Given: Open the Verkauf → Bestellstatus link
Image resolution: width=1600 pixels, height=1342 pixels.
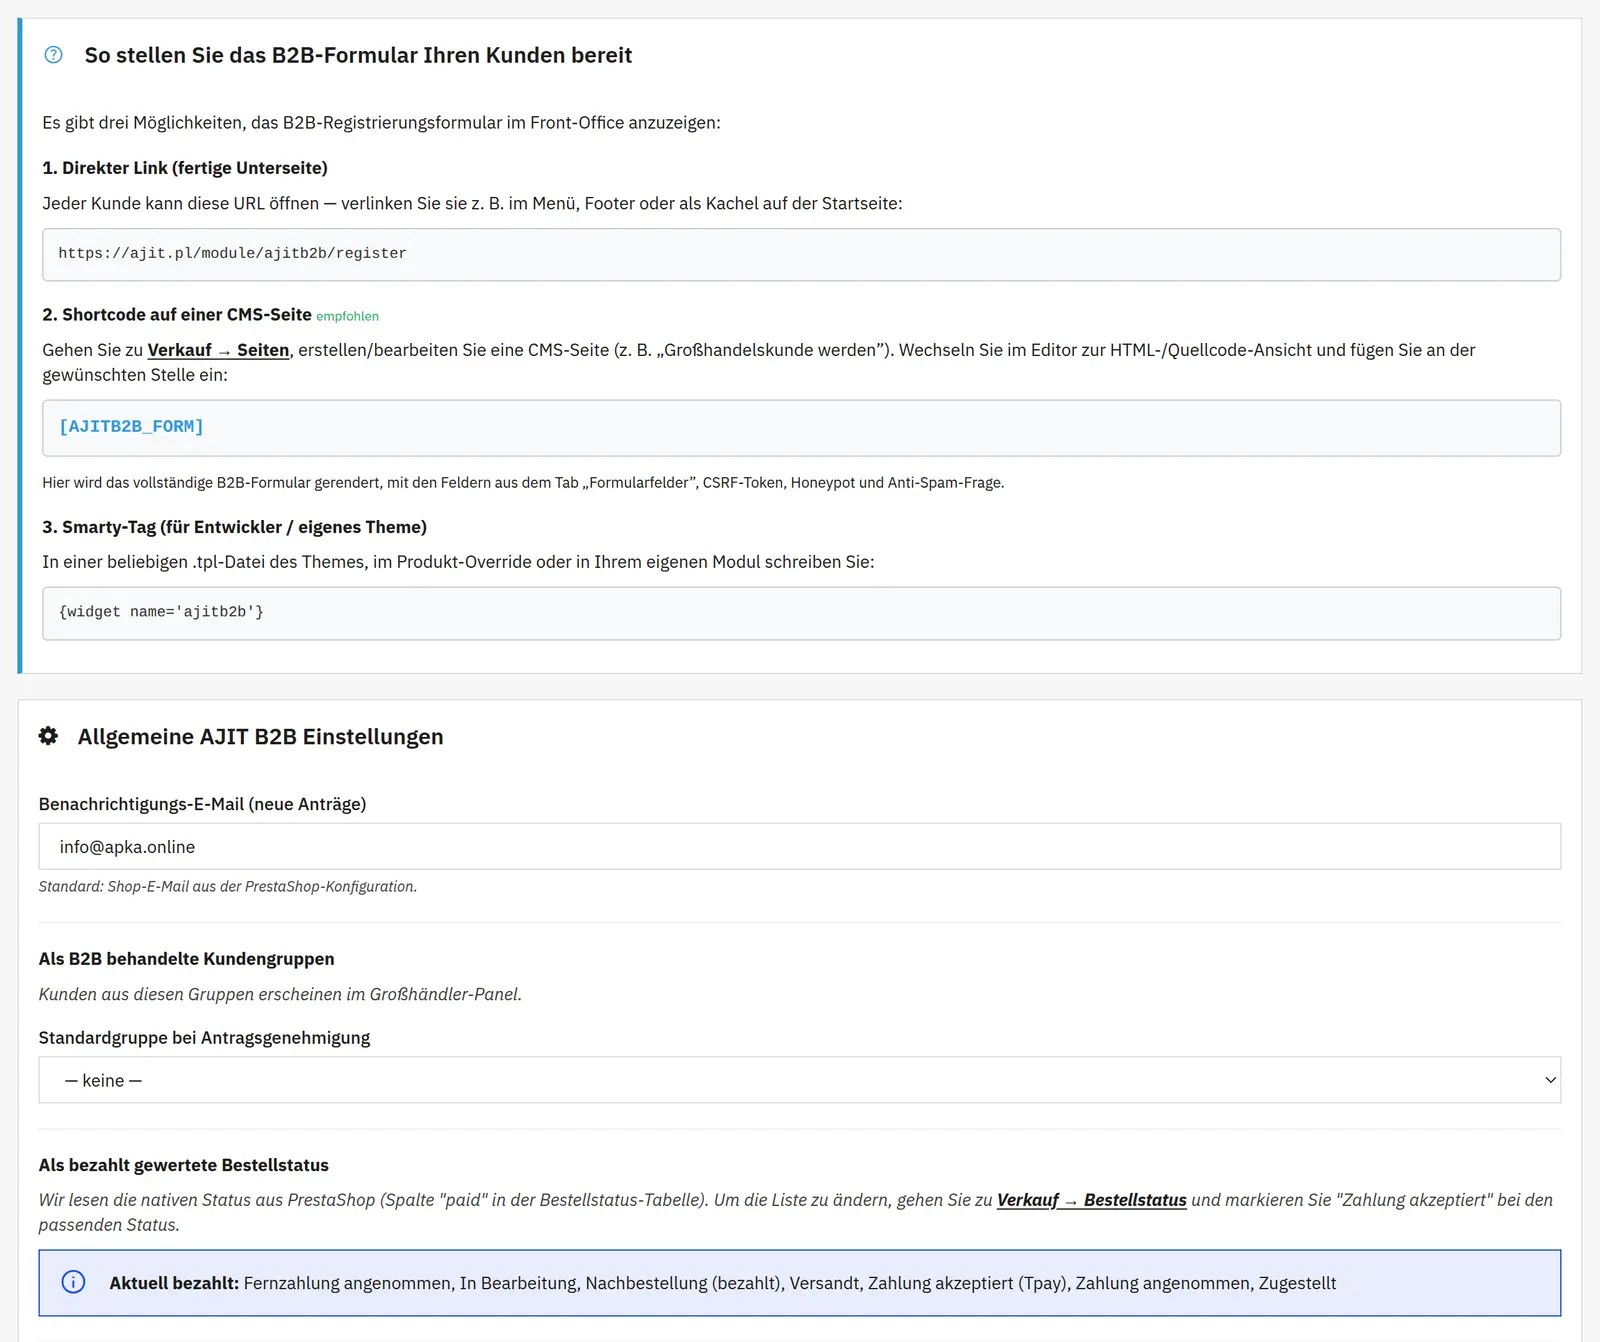Looking at the screenshot, I should click(x=1091, y=1200).
